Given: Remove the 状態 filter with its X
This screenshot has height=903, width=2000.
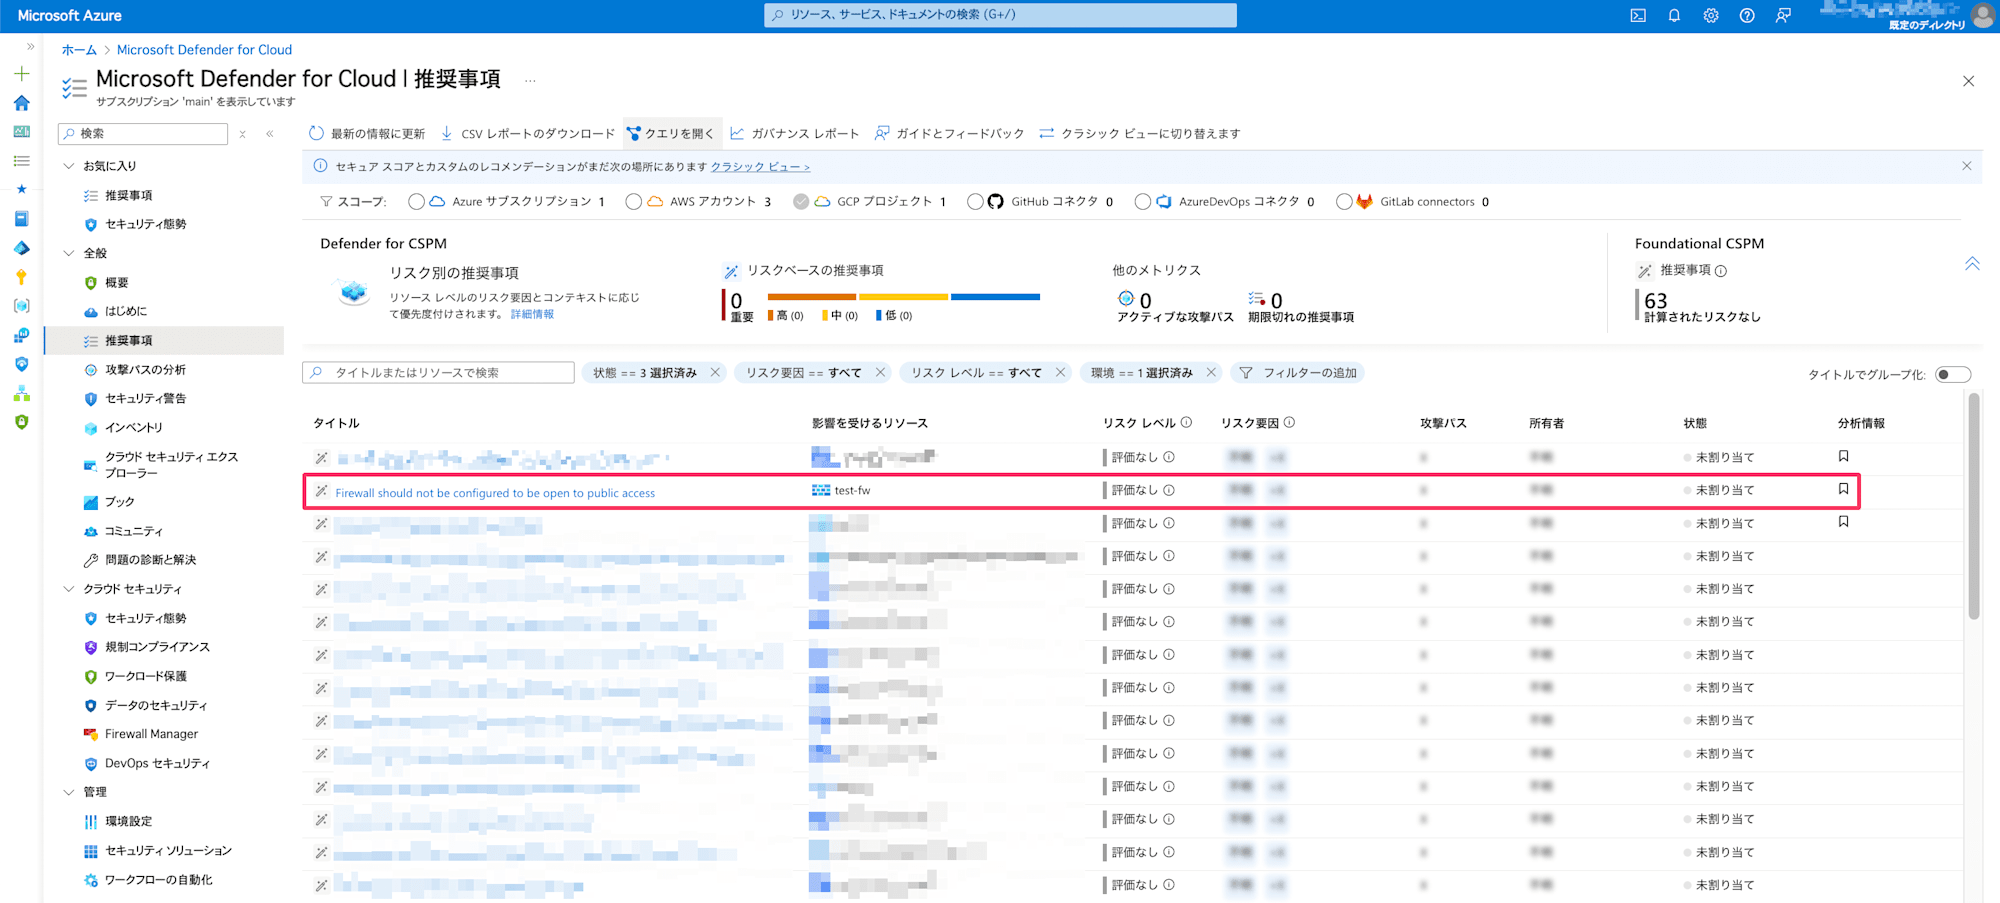Looking at the screenshot, I should tap(715, 372).
